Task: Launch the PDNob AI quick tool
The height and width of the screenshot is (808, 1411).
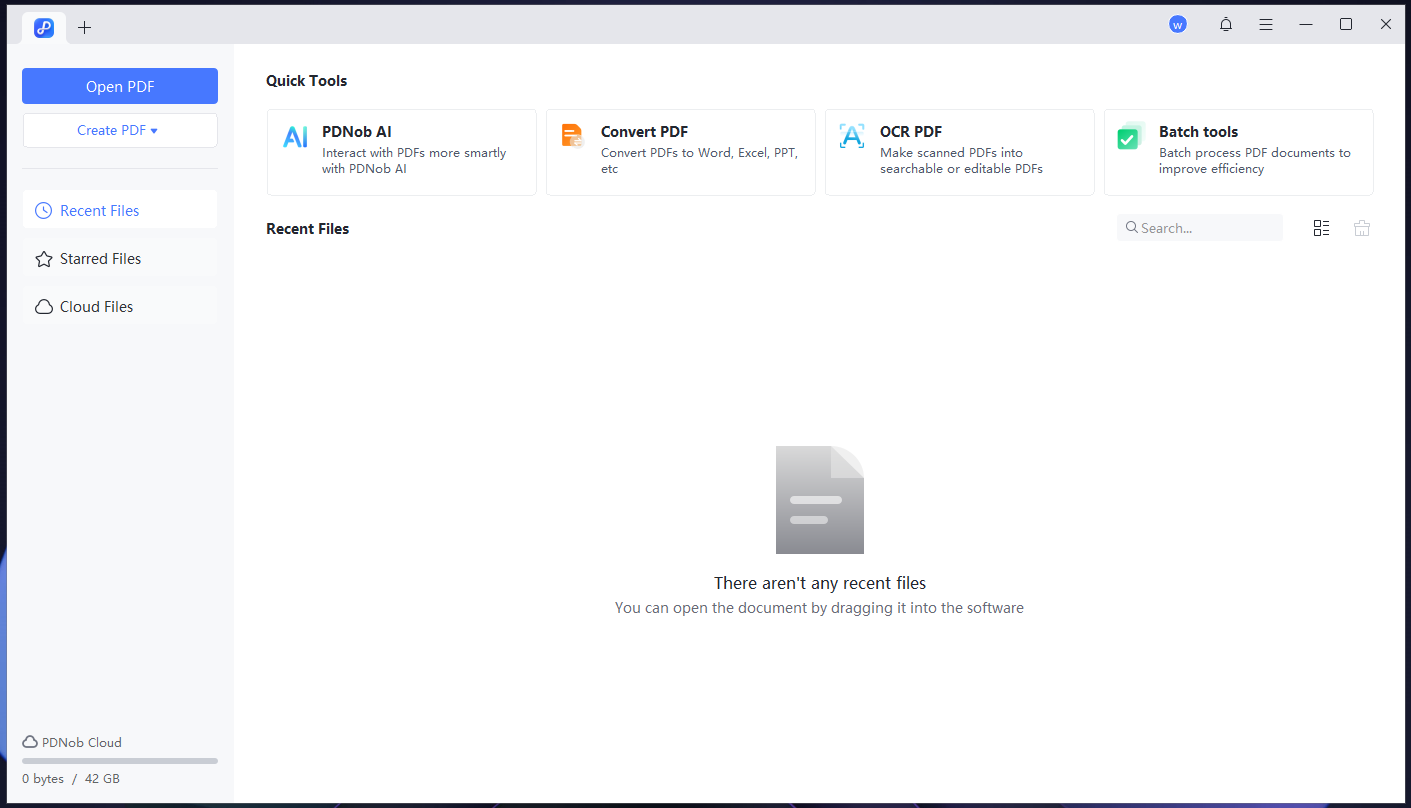Action: 402,152
